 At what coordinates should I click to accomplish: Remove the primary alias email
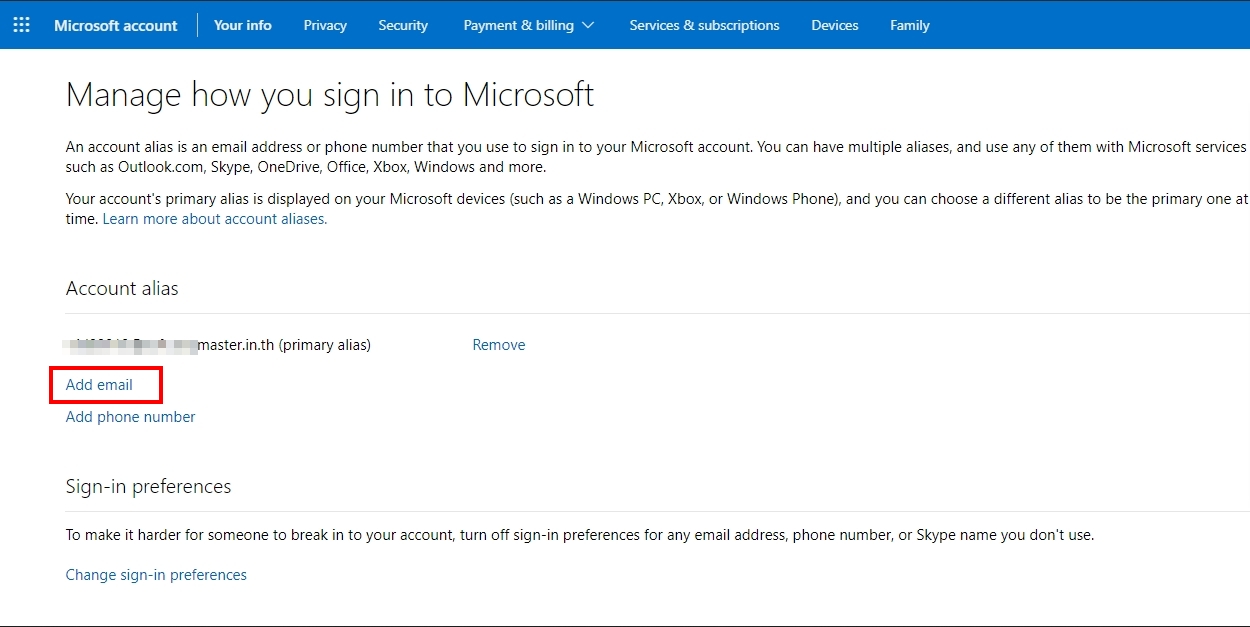tap(498, 345)
